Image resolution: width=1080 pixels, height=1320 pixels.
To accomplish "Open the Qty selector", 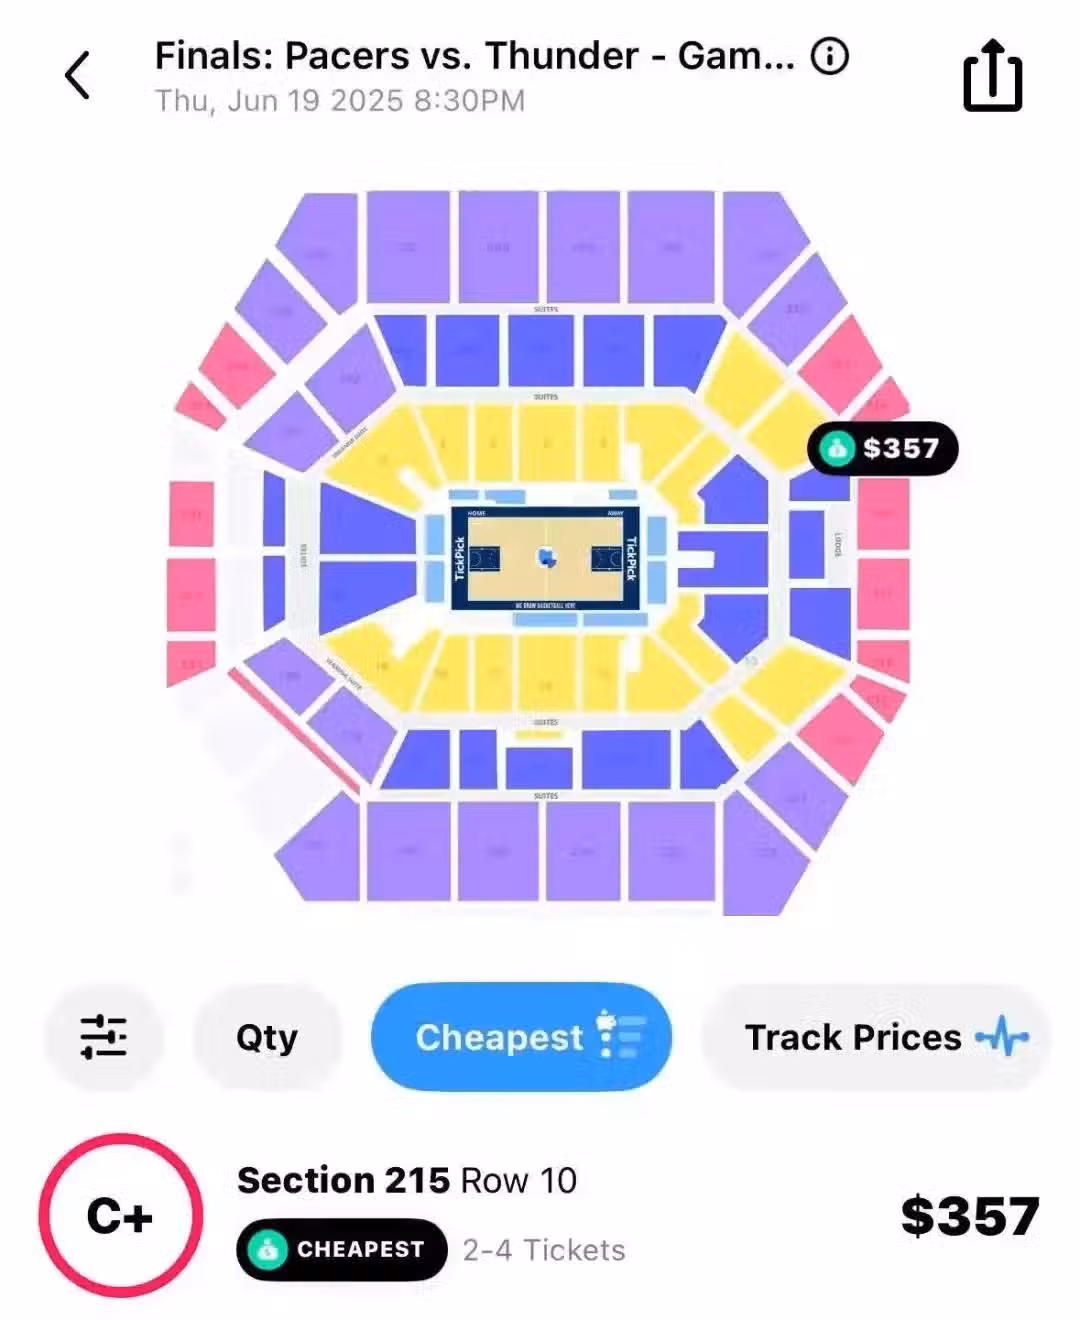I will coord(267,1037).
